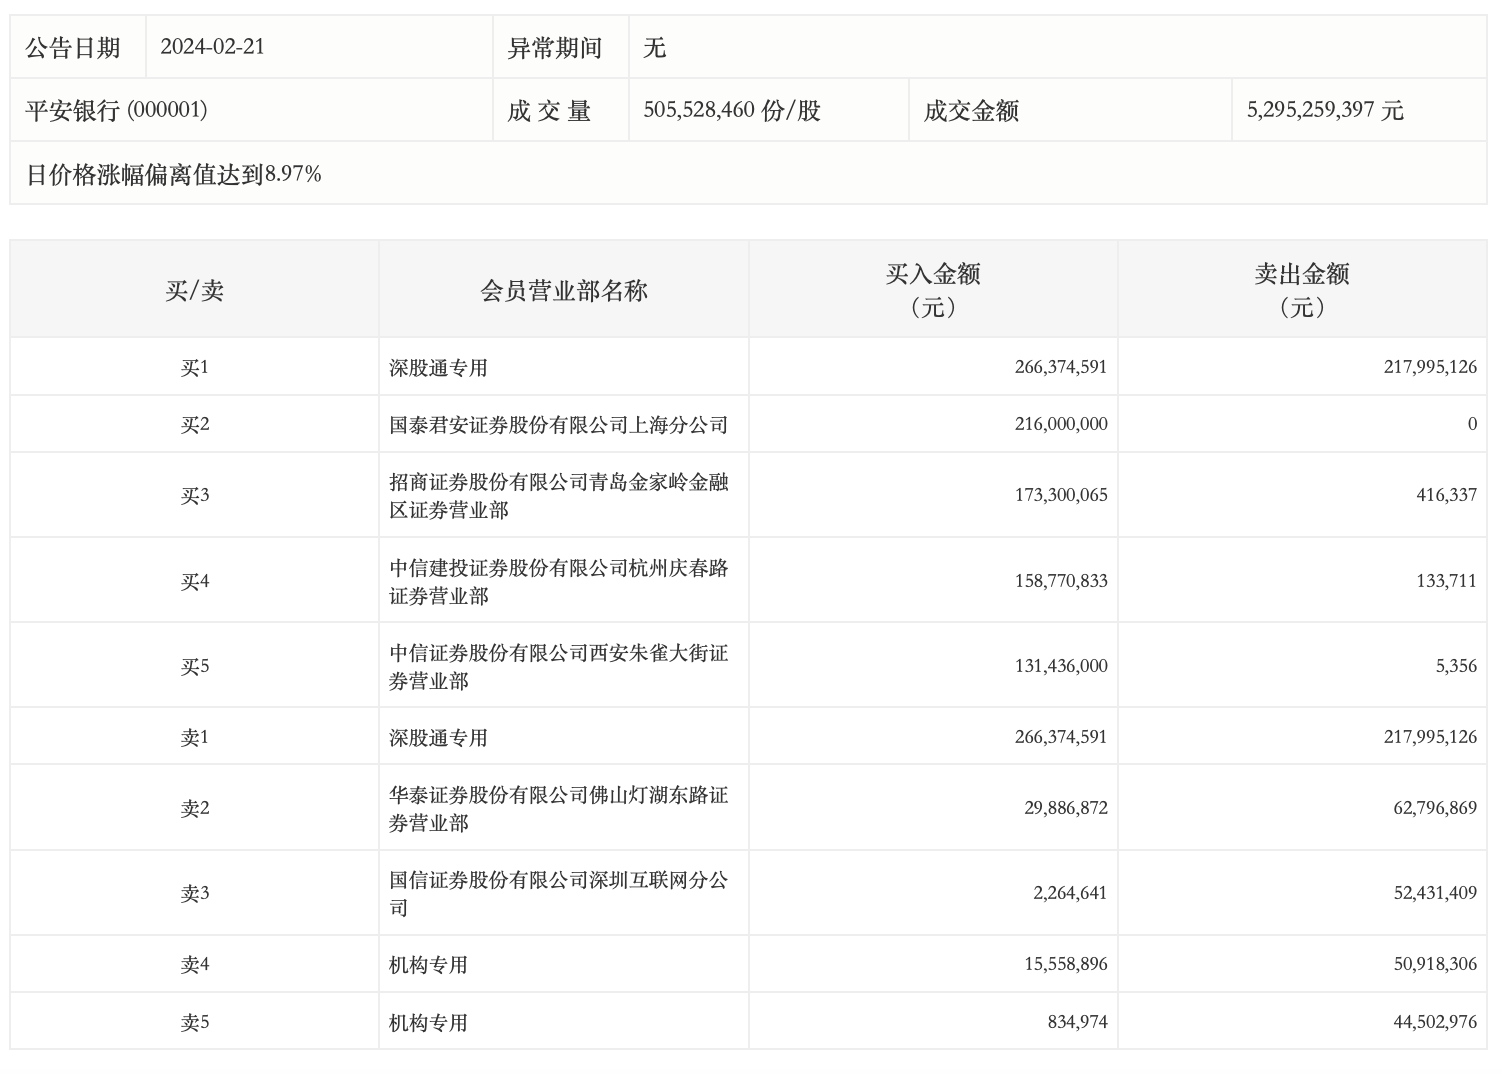The image size is (1502, 1074).
Task: Open 中信证券西安朱雀大街证券营业部 entry
Action: click(558, 667)
